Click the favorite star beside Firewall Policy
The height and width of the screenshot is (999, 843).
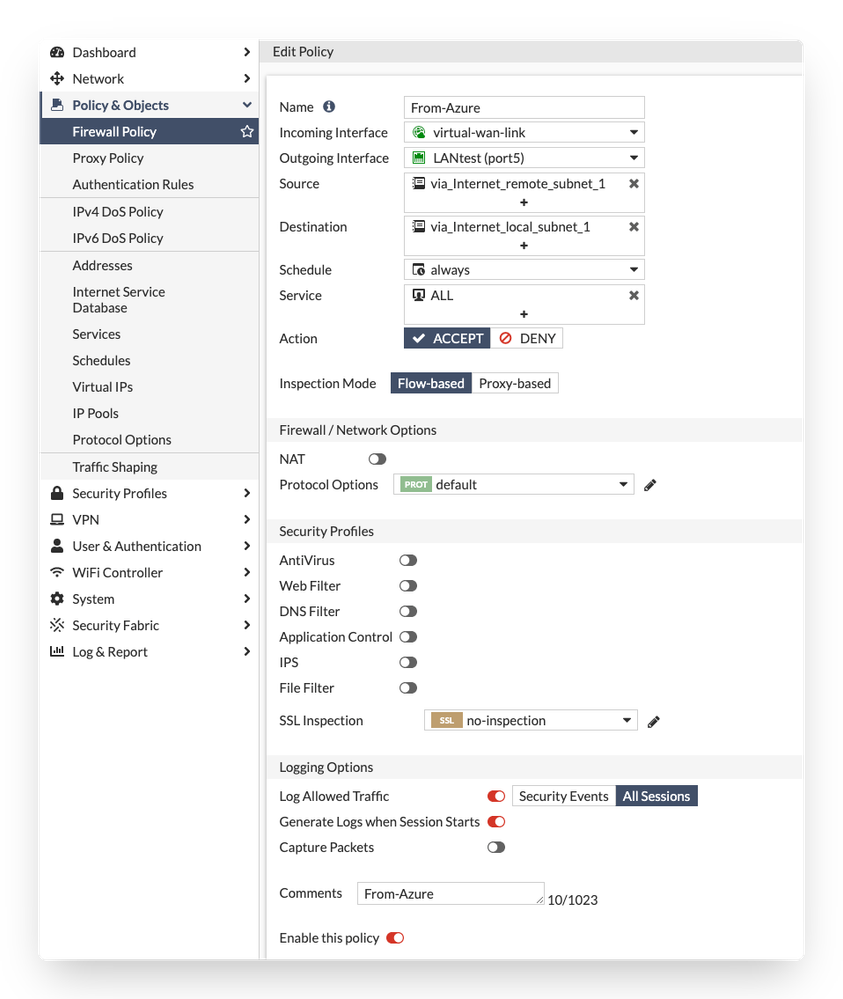247,132
